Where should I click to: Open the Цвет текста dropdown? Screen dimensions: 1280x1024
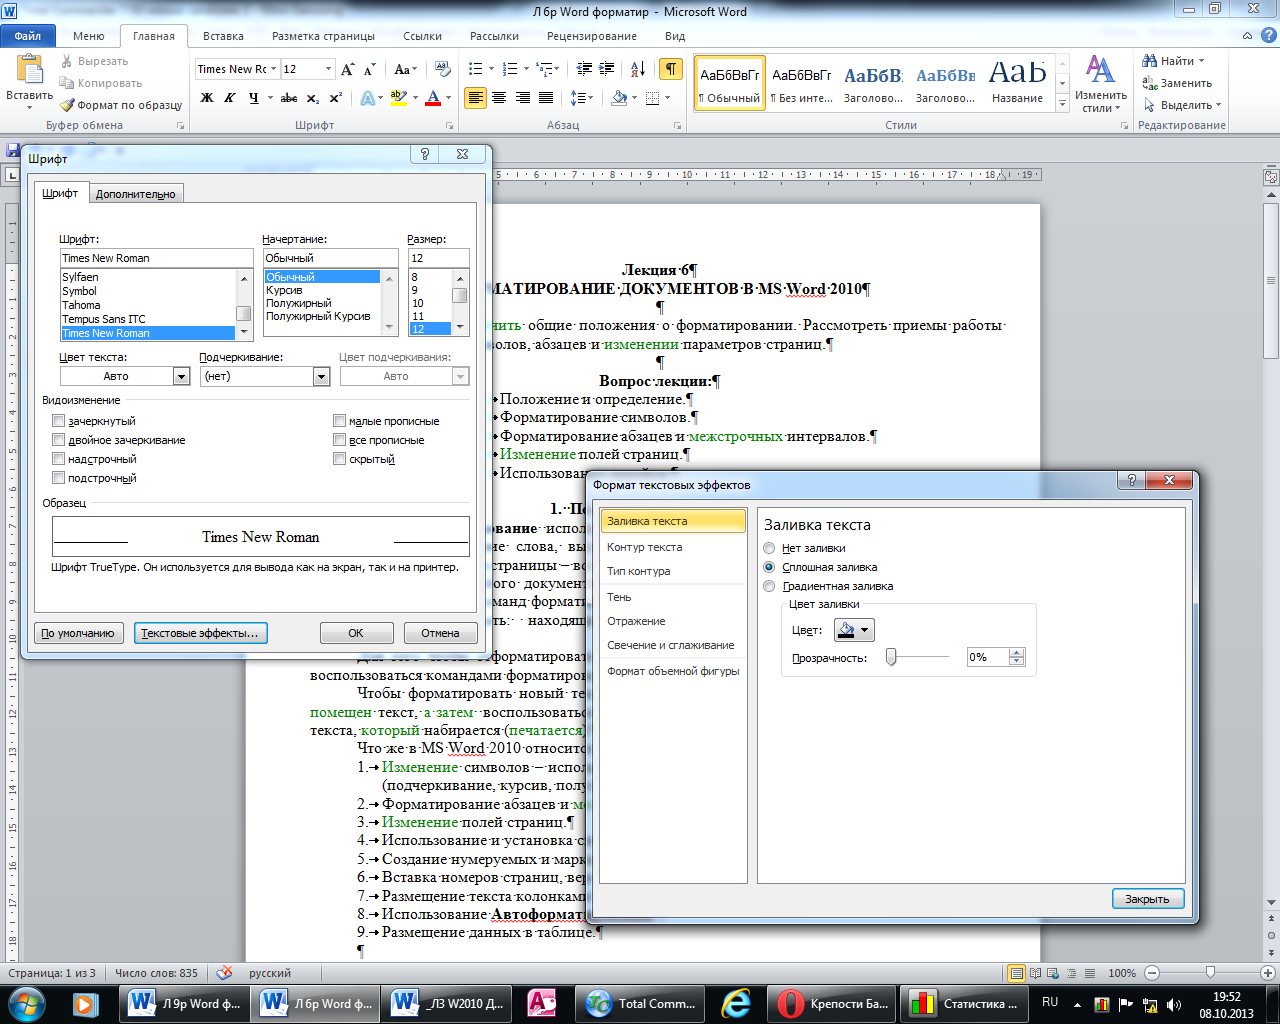pos(181,376)
